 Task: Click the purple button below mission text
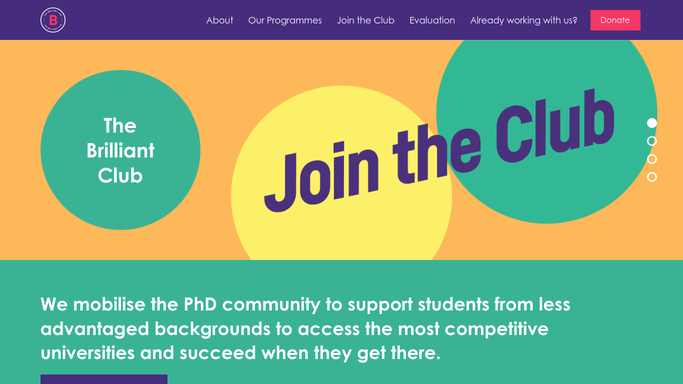click(x=104, y=379)
